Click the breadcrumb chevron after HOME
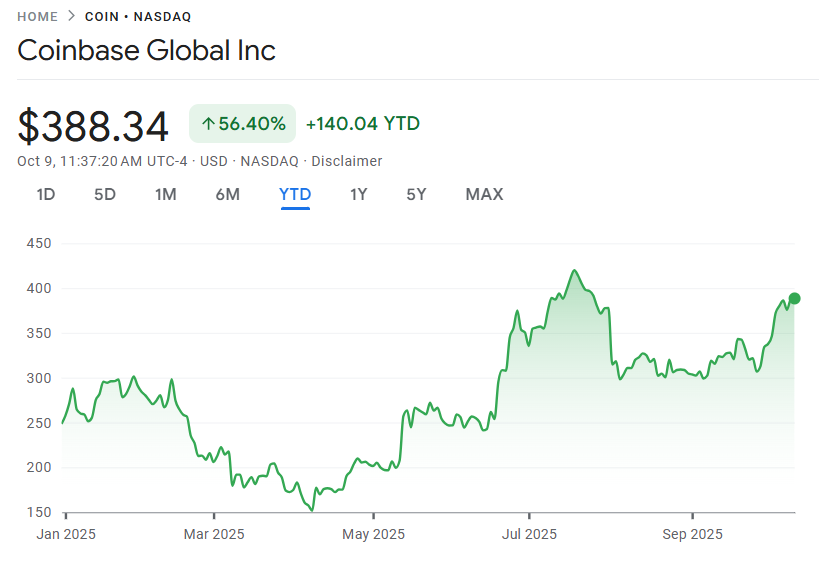This screenshot has height=562, width=819. 71,17
